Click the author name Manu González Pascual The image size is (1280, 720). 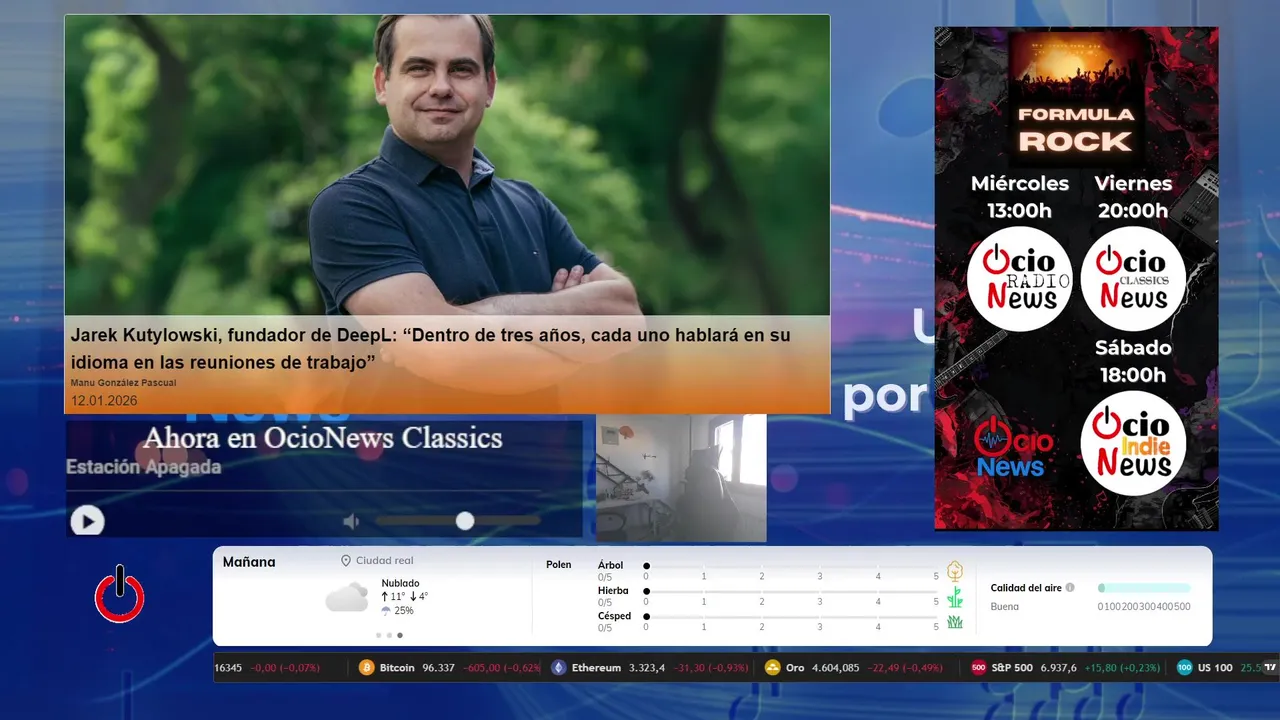tap(123, 383)
